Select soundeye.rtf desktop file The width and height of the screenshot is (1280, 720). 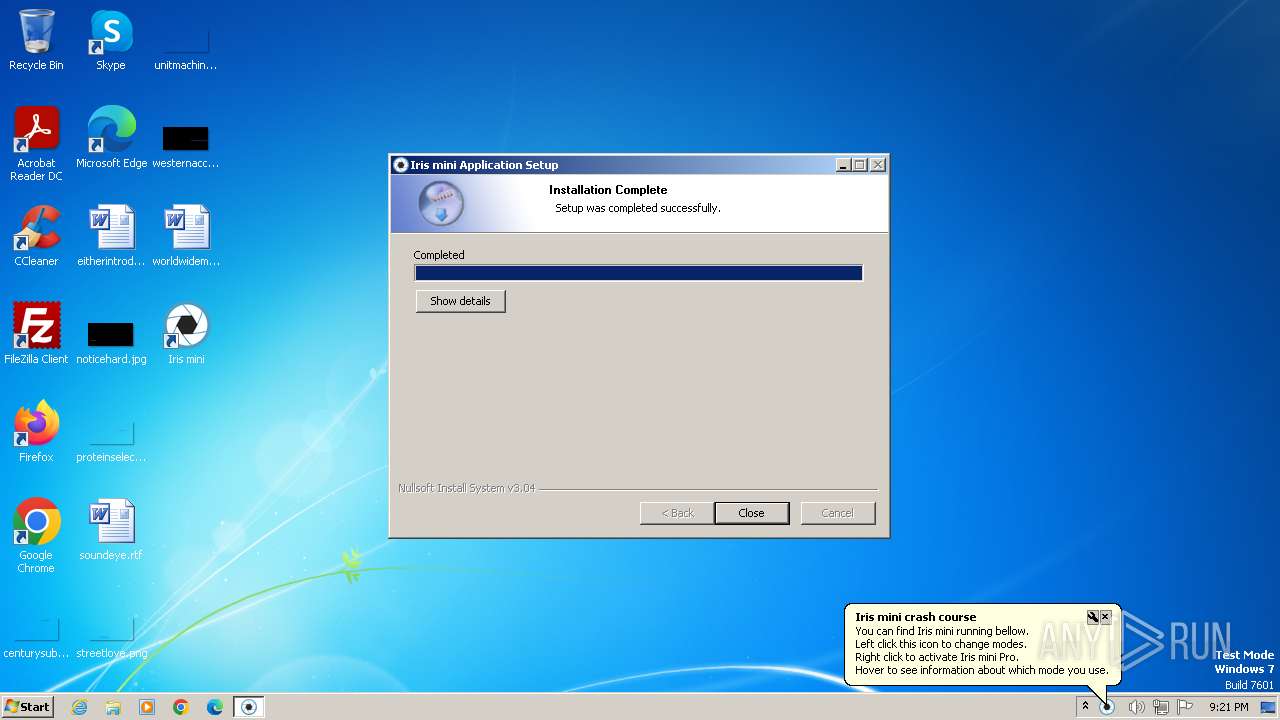(111, 530)
